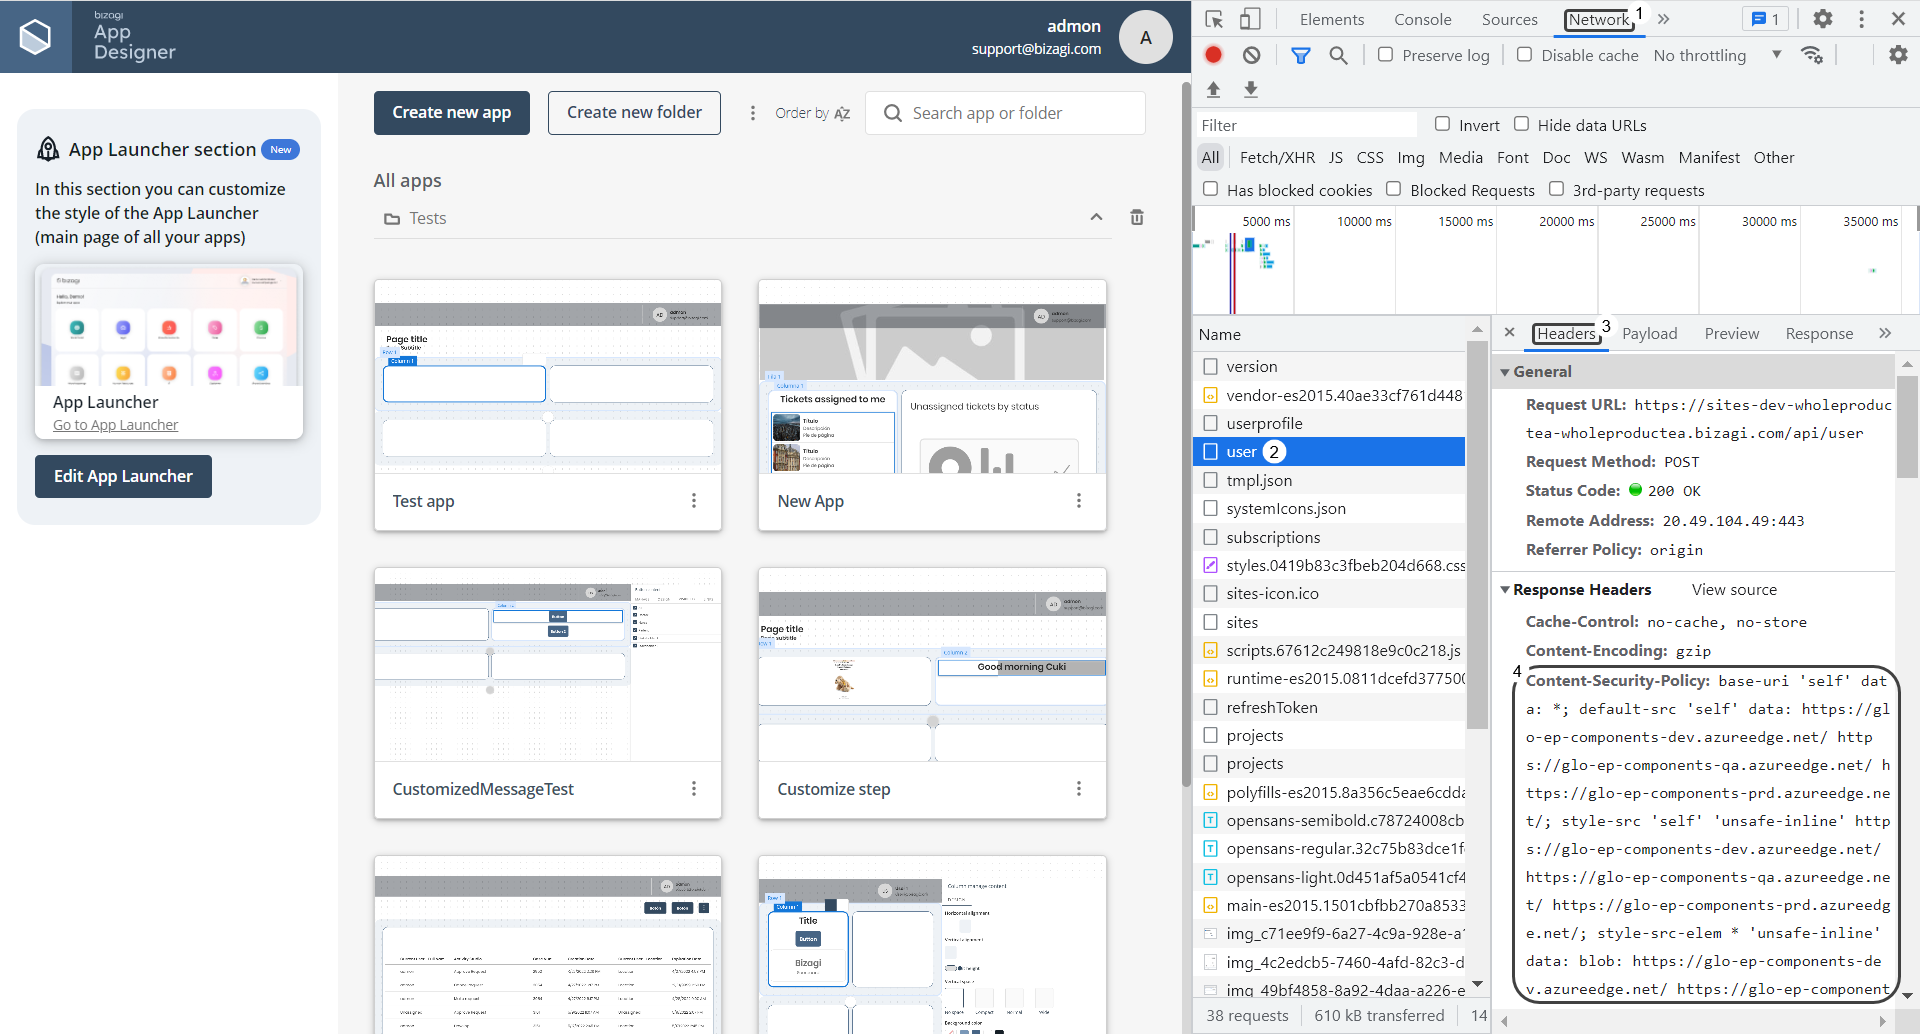Screen dimensions: 1920x1034
Task: Open the DevTools settings gear
Action: (x=1823, y=19)
